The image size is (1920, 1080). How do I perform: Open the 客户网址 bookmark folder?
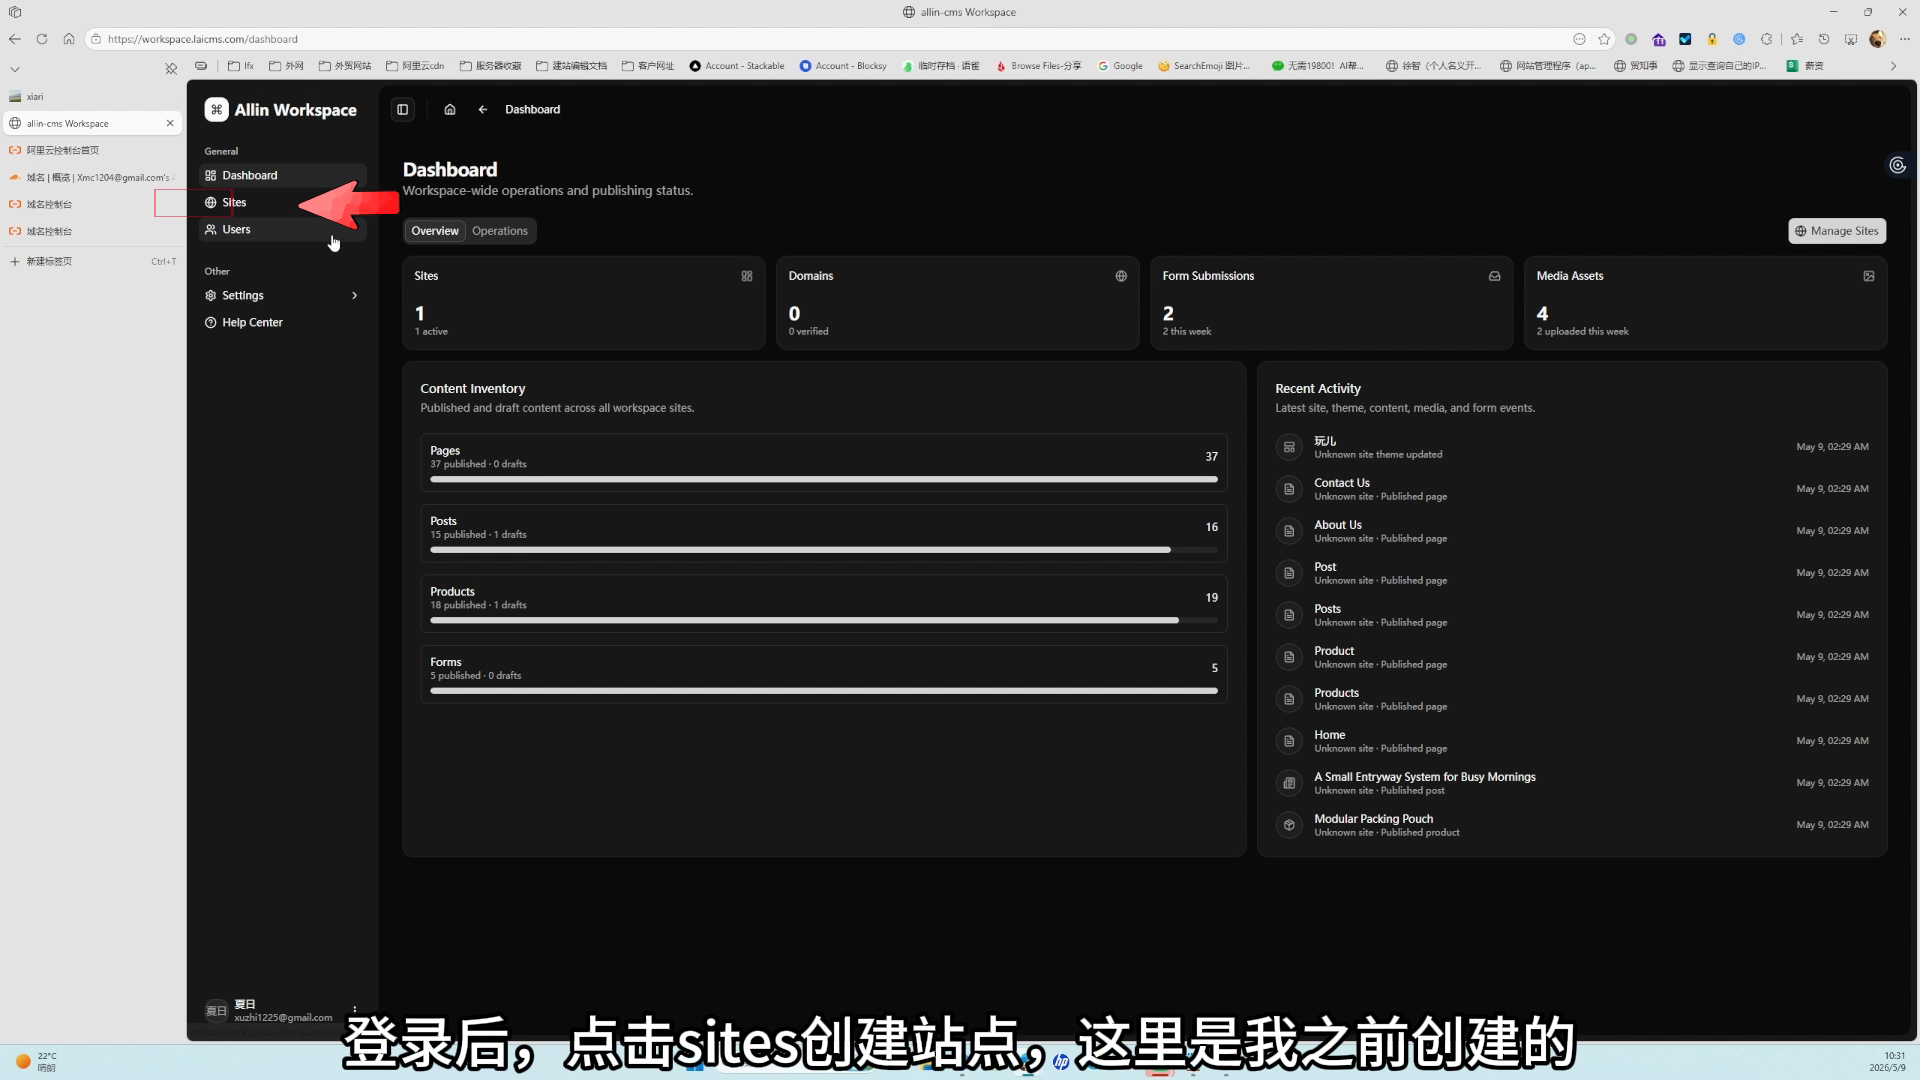coord(648,66)
